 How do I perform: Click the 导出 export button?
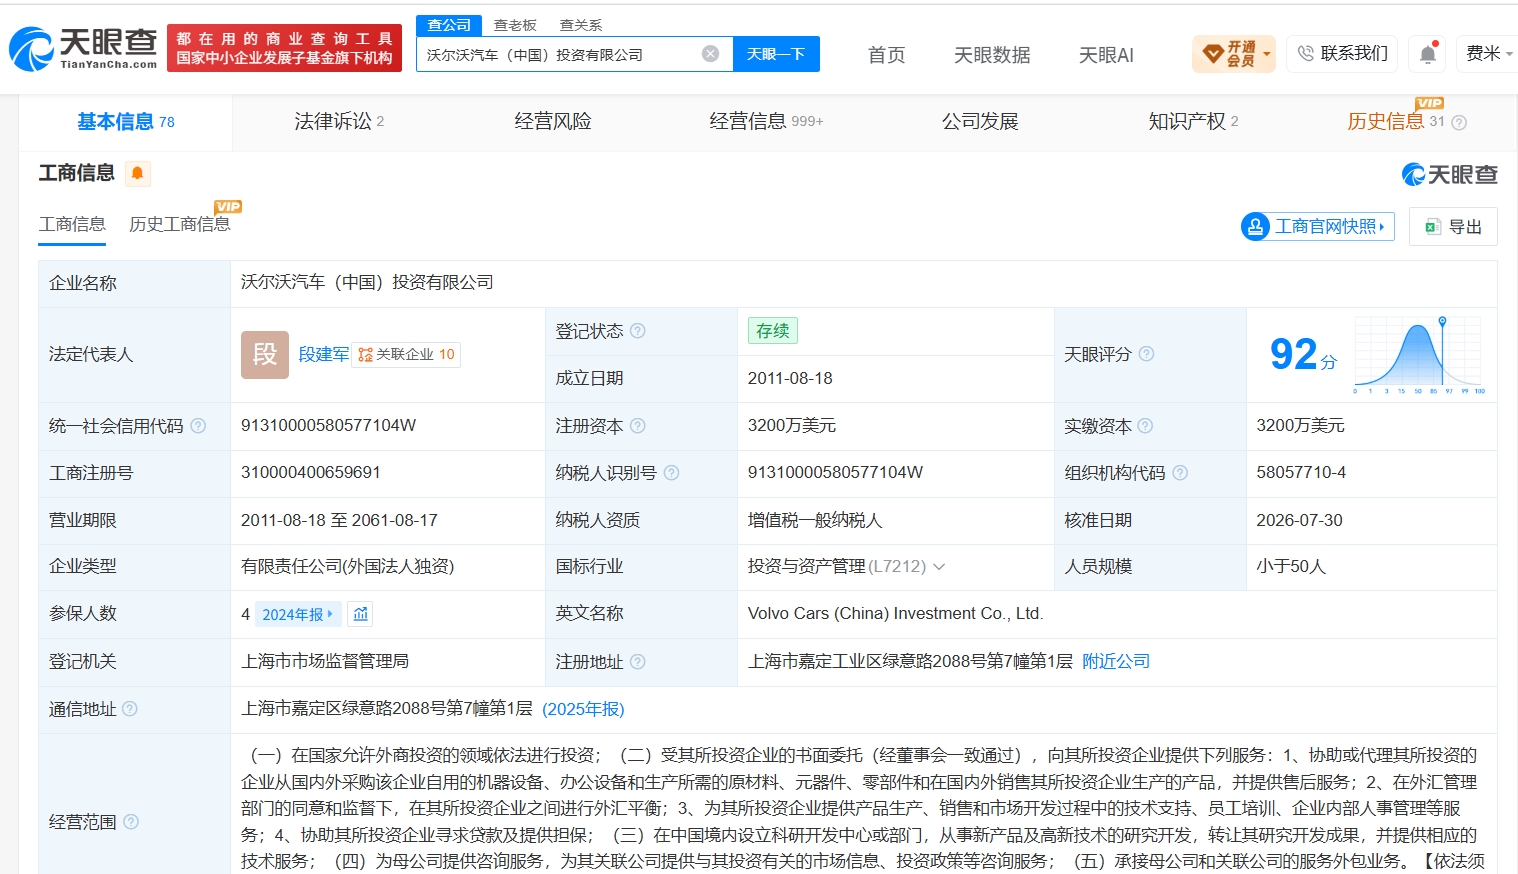tap(1453, 227)
